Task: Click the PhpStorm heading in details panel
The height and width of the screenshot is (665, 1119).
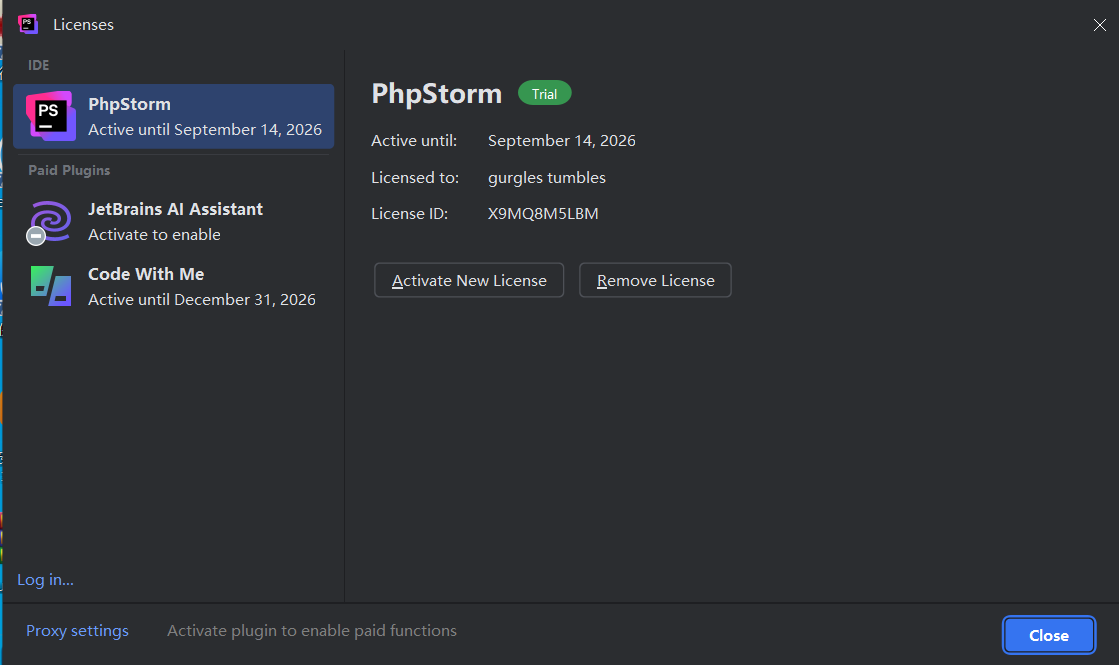Action: click(437, 93)
